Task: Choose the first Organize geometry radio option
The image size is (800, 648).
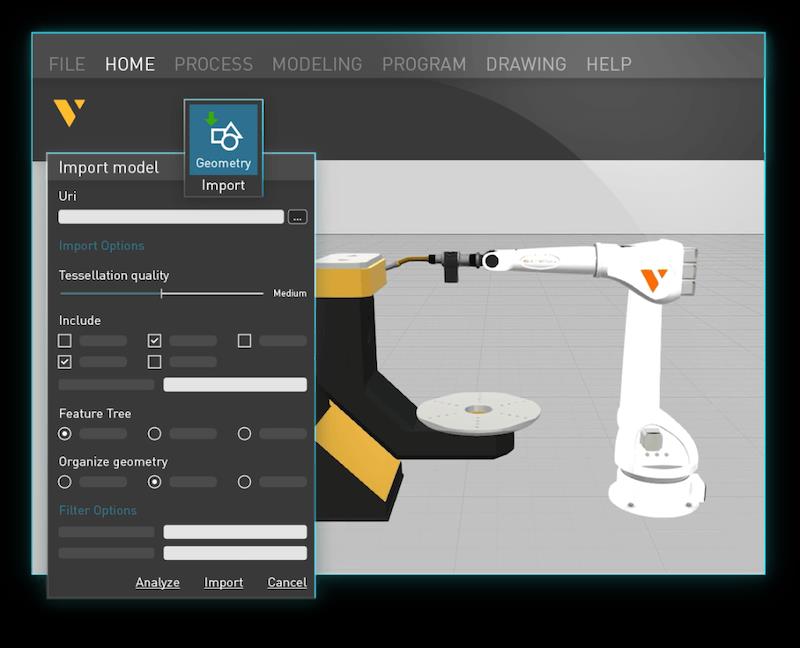Action: click(65, 482)
